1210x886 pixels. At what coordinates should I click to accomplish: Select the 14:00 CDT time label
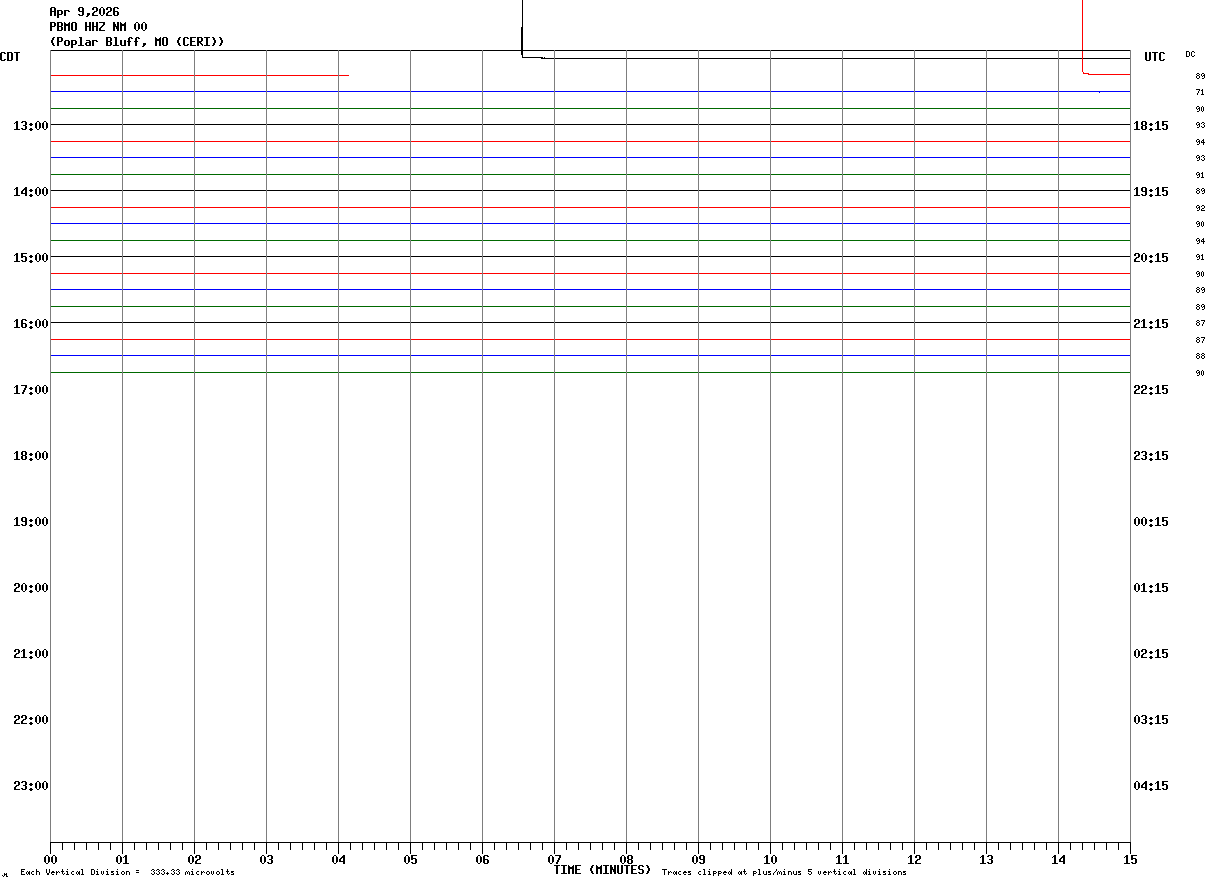tap(31, 191)
